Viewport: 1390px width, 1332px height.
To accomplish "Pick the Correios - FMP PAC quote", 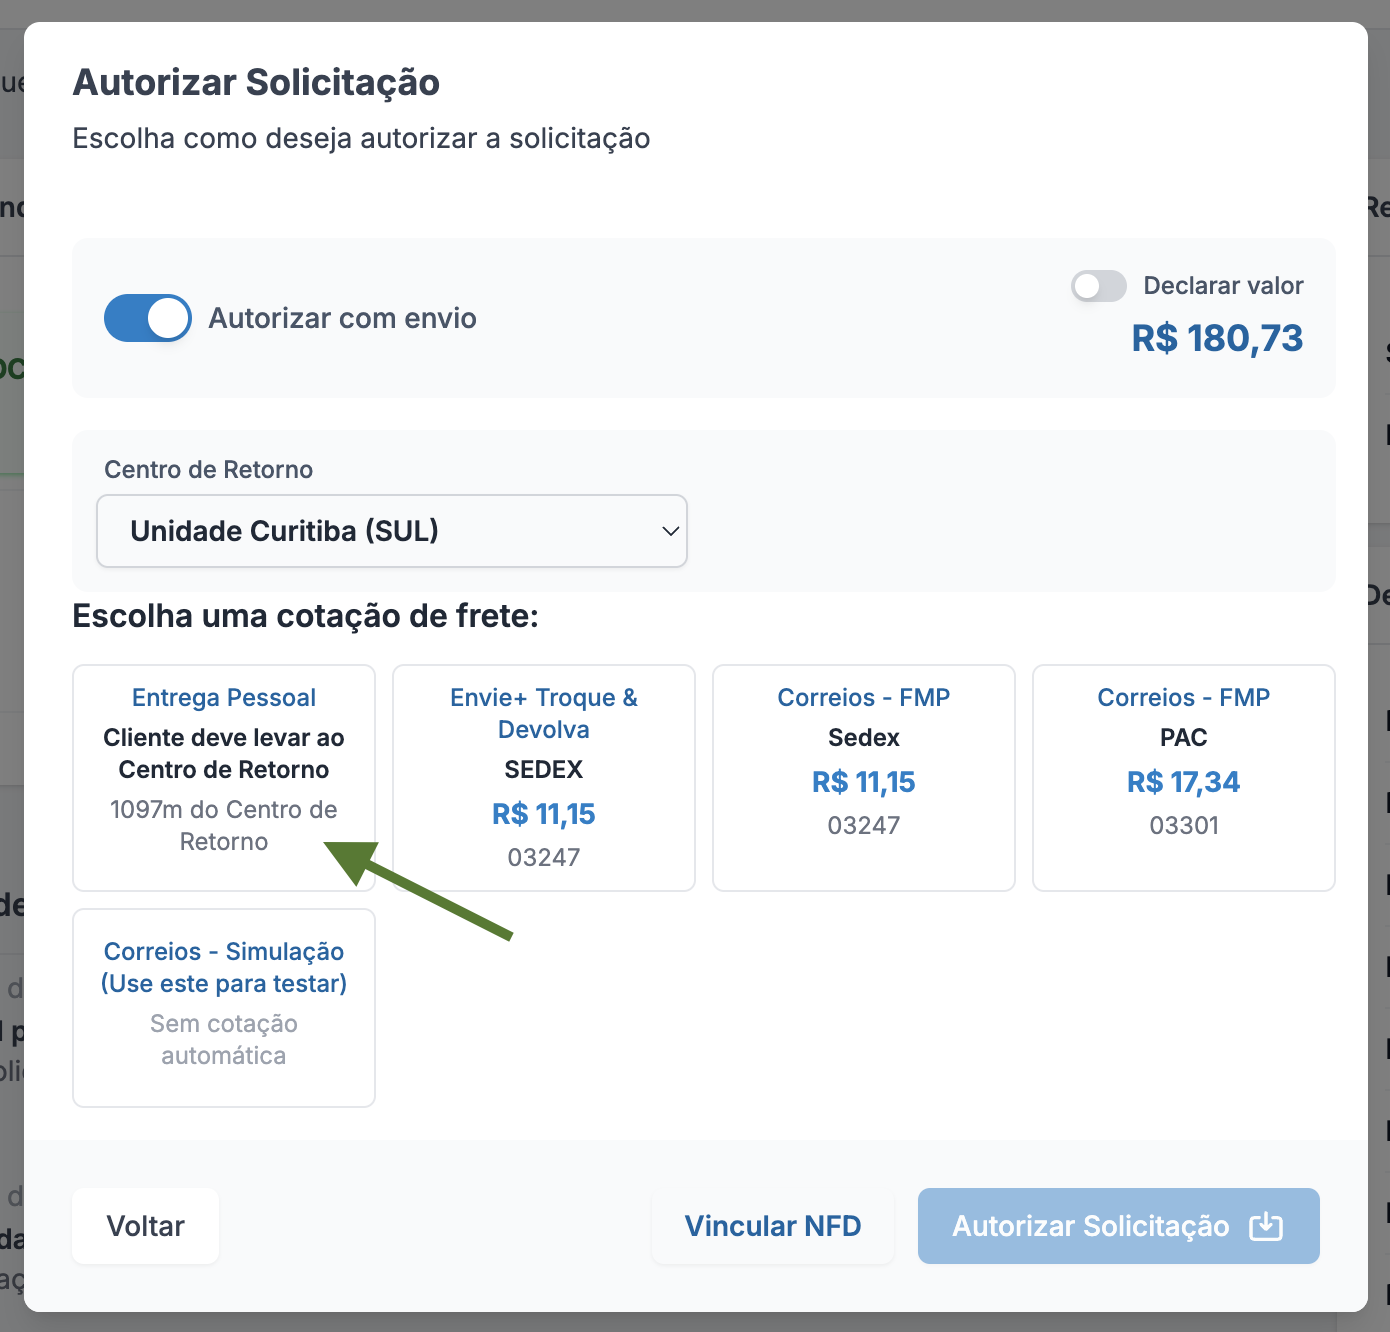I will coord(1184,778).
